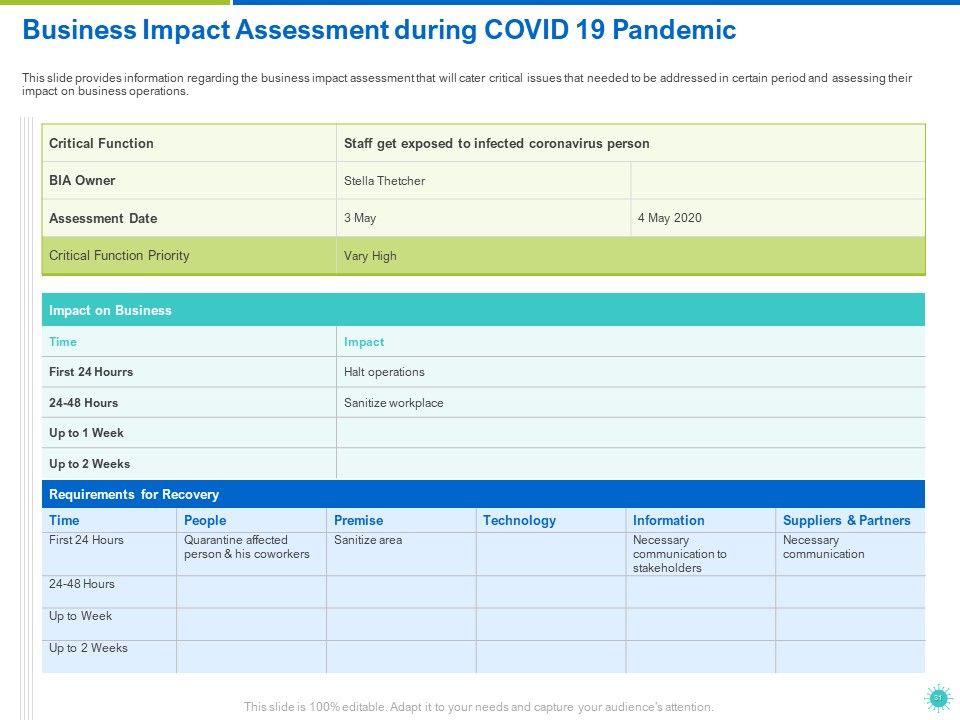Select the 'Impact on Business' header bar
Screen dimensions: 960x720
click(x=483, y=310)
